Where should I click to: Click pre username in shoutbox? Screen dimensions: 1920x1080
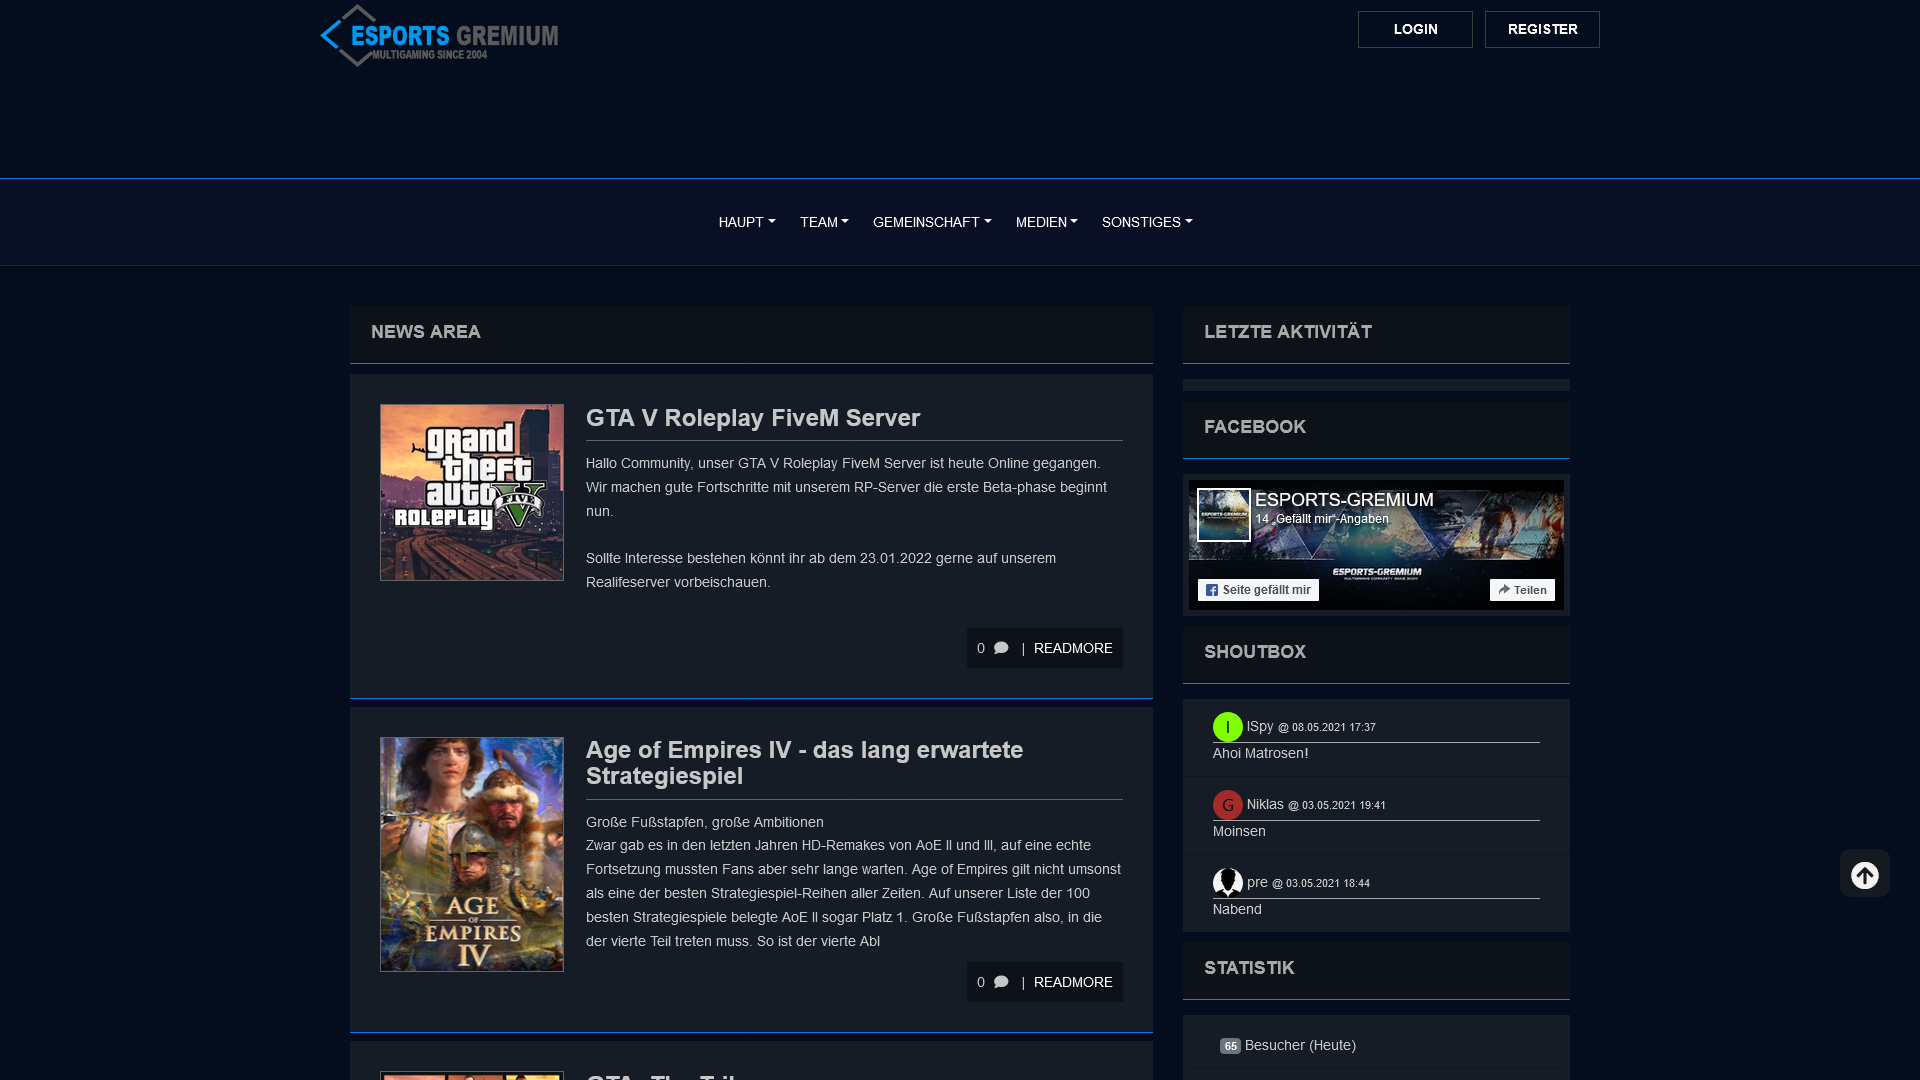click(x=1257, y=882)
